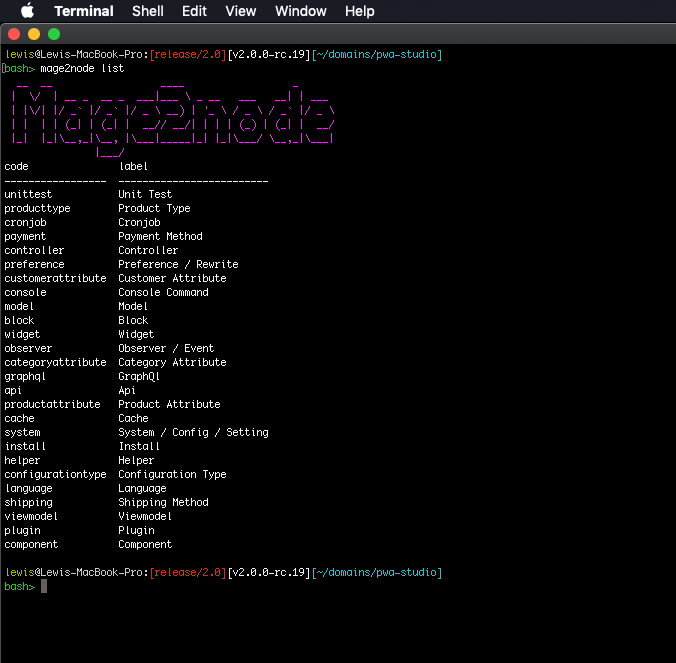The image size is (676, 663).
Task: Click the 'Category Attribute' label
Action: [x=172, y=363]
